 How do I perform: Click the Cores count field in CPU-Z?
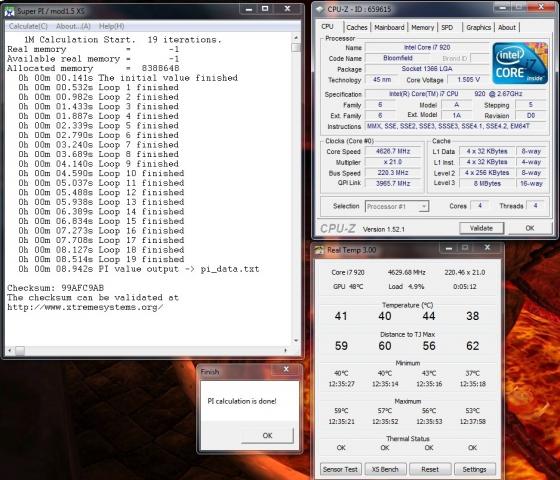pyautogui.click(x=480, y=206)
